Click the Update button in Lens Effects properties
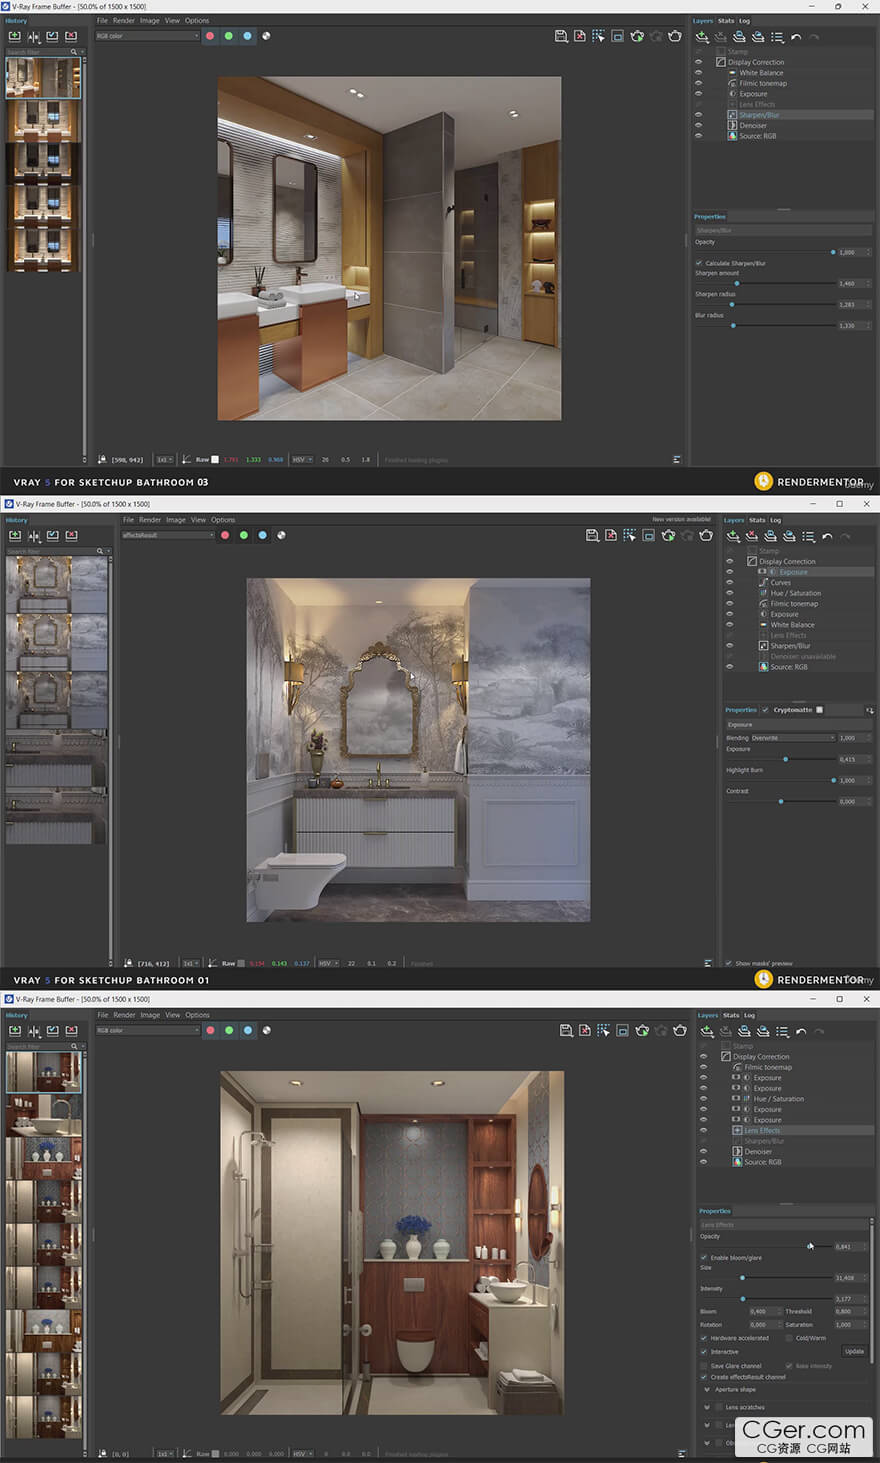Screen dimensions: 880x1463 coord(854,1351)
